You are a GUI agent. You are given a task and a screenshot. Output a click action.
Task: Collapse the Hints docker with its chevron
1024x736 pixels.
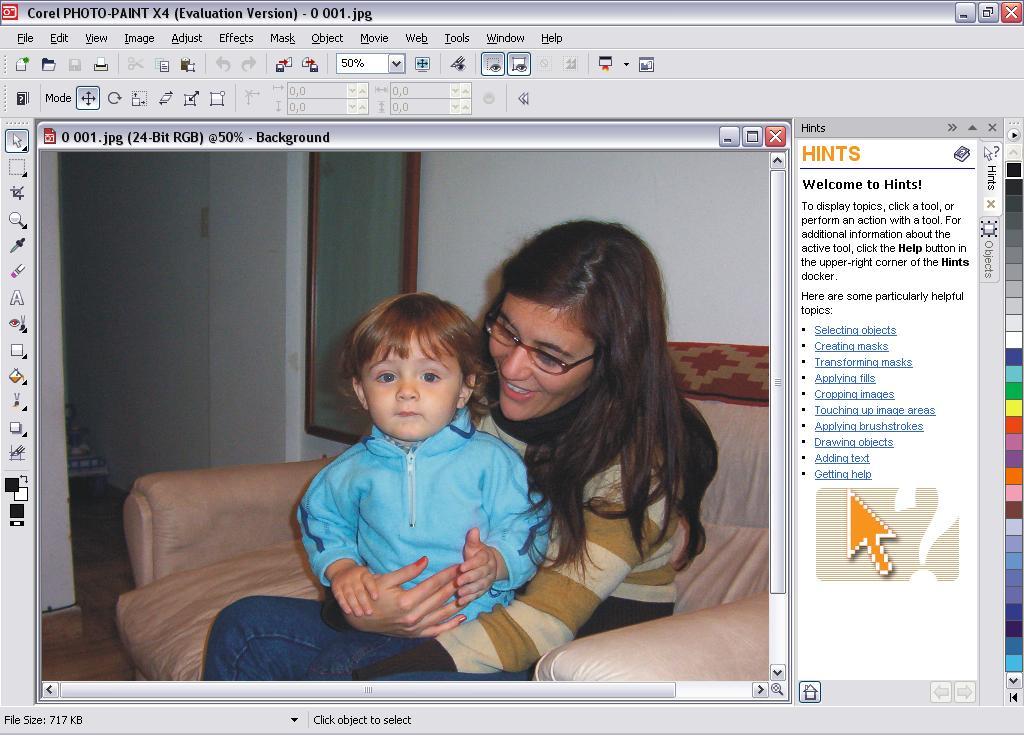click(x=953, y=128)
